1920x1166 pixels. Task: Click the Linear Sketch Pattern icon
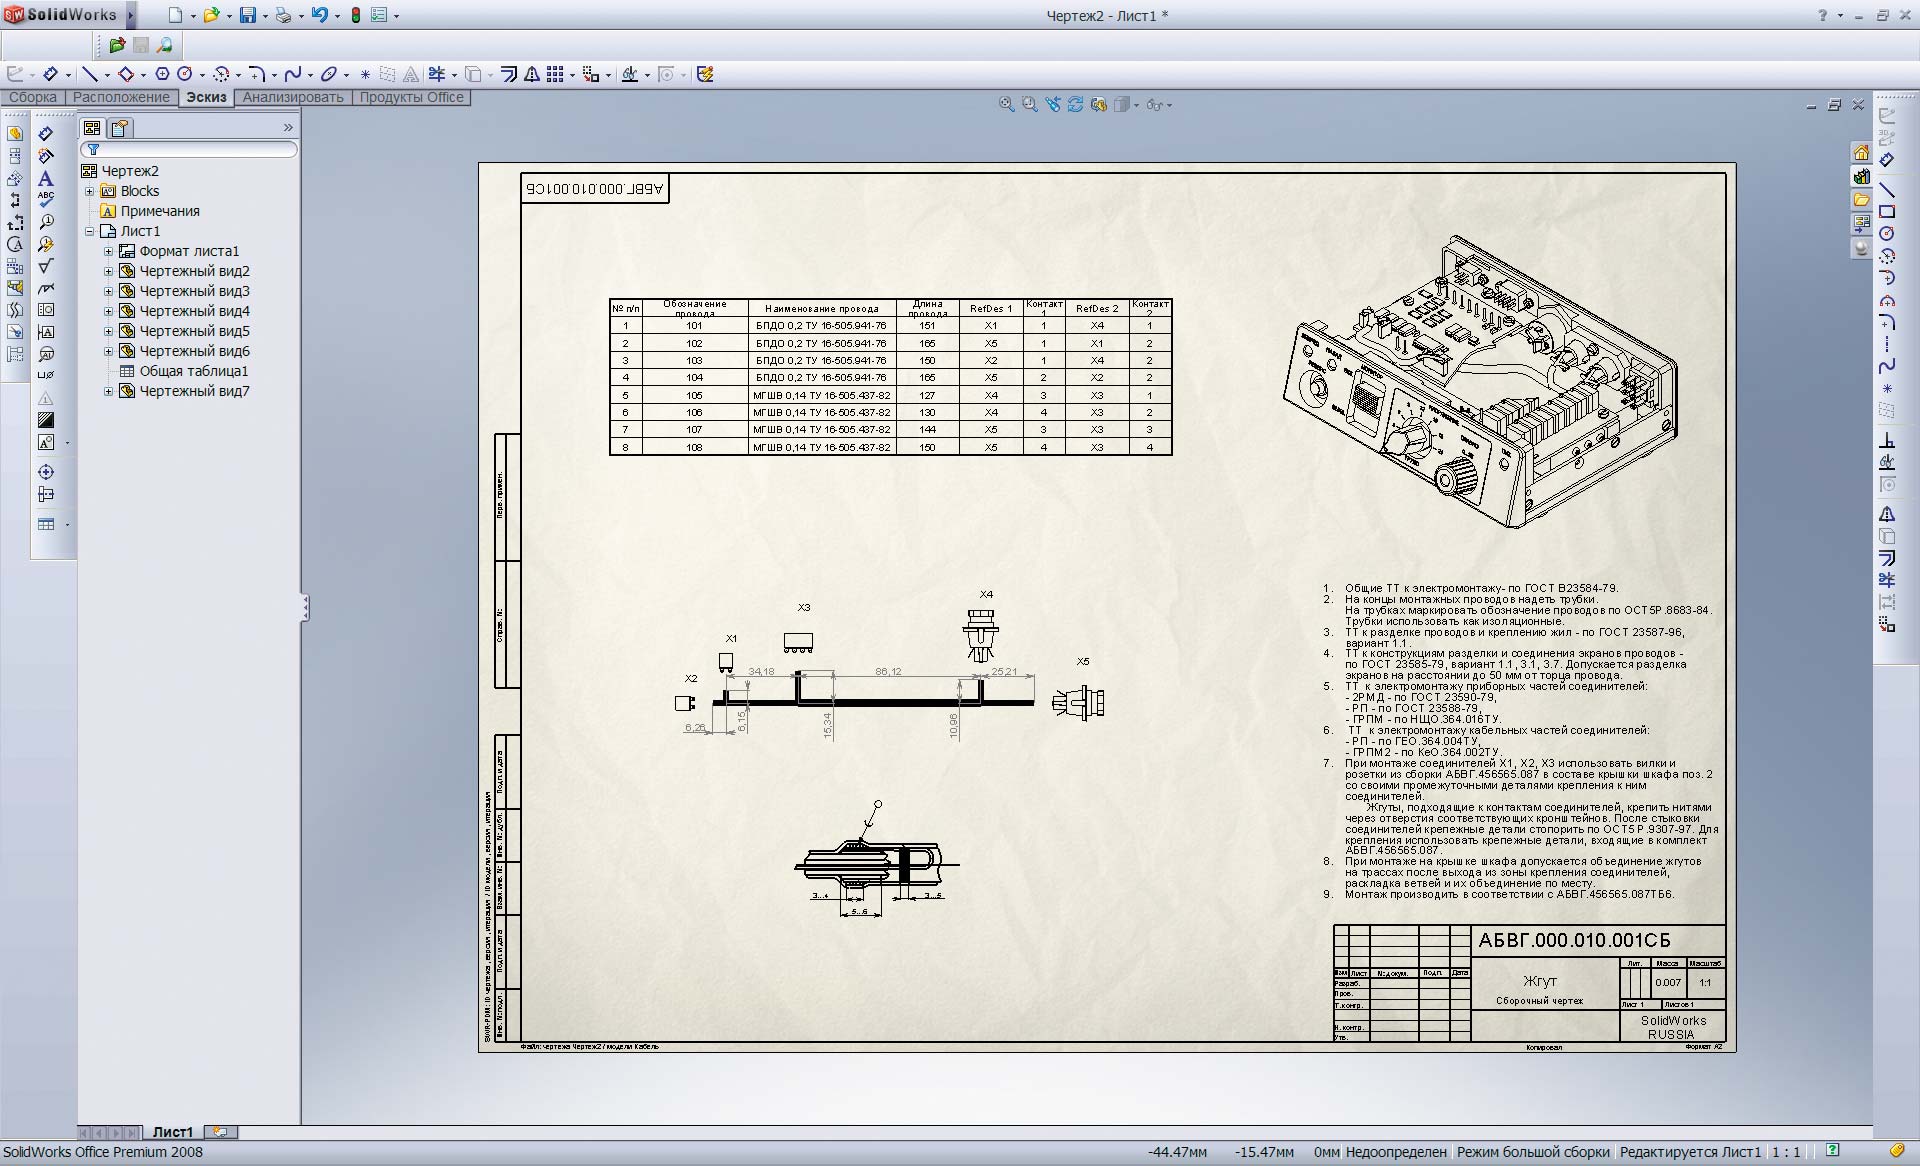(x=555, y=74)
